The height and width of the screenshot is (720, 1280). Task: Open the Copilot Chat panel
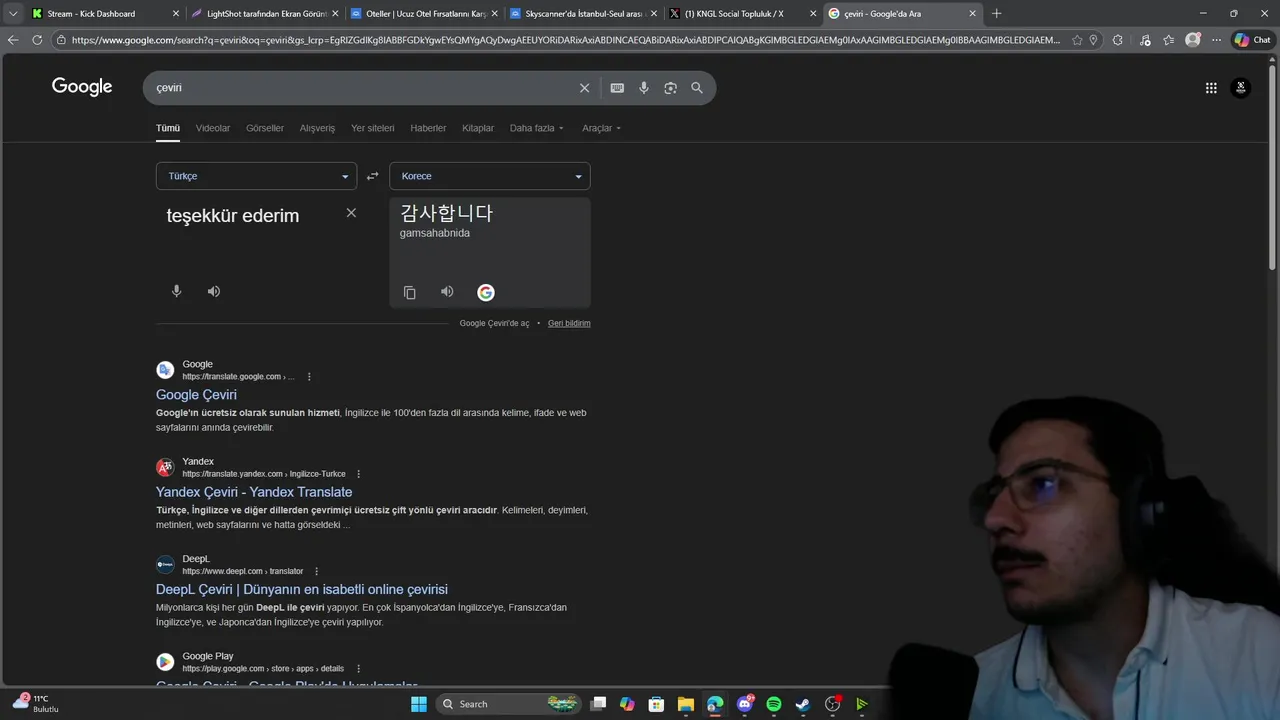tap(1252, 40)
